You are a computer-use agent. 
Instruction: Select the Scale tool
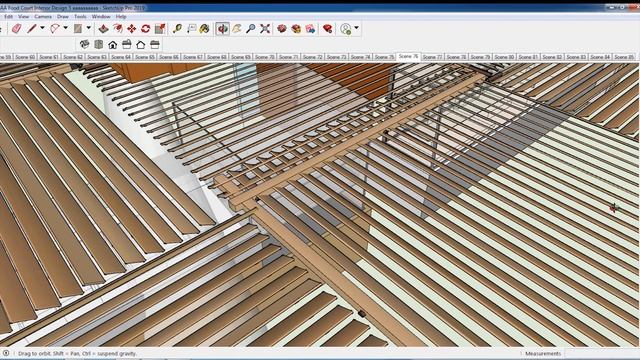(x=160, y=29)
